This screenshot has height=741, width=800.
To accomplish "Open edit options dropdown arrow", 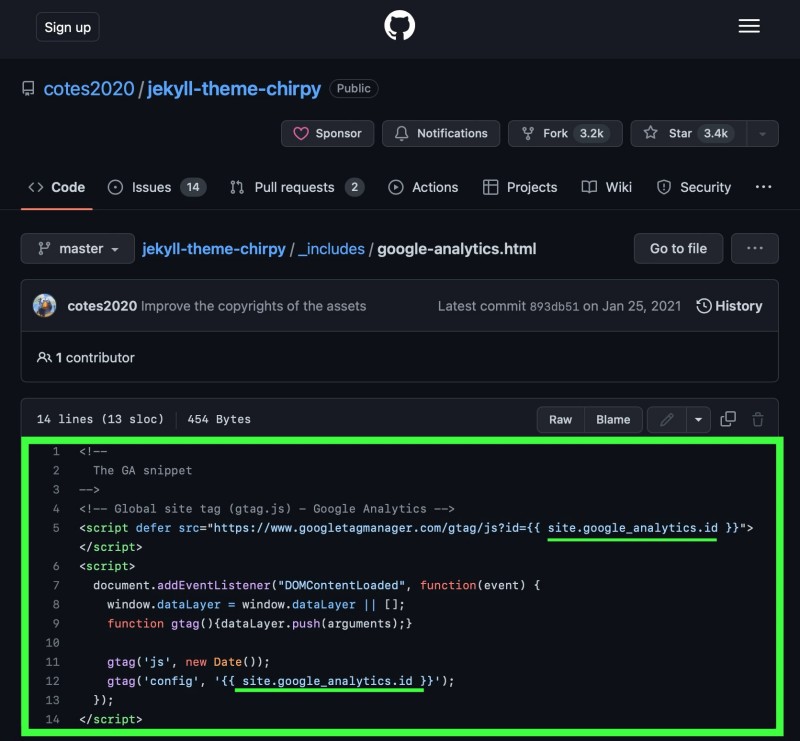I will pyautogui.click(x=697, y=419).
